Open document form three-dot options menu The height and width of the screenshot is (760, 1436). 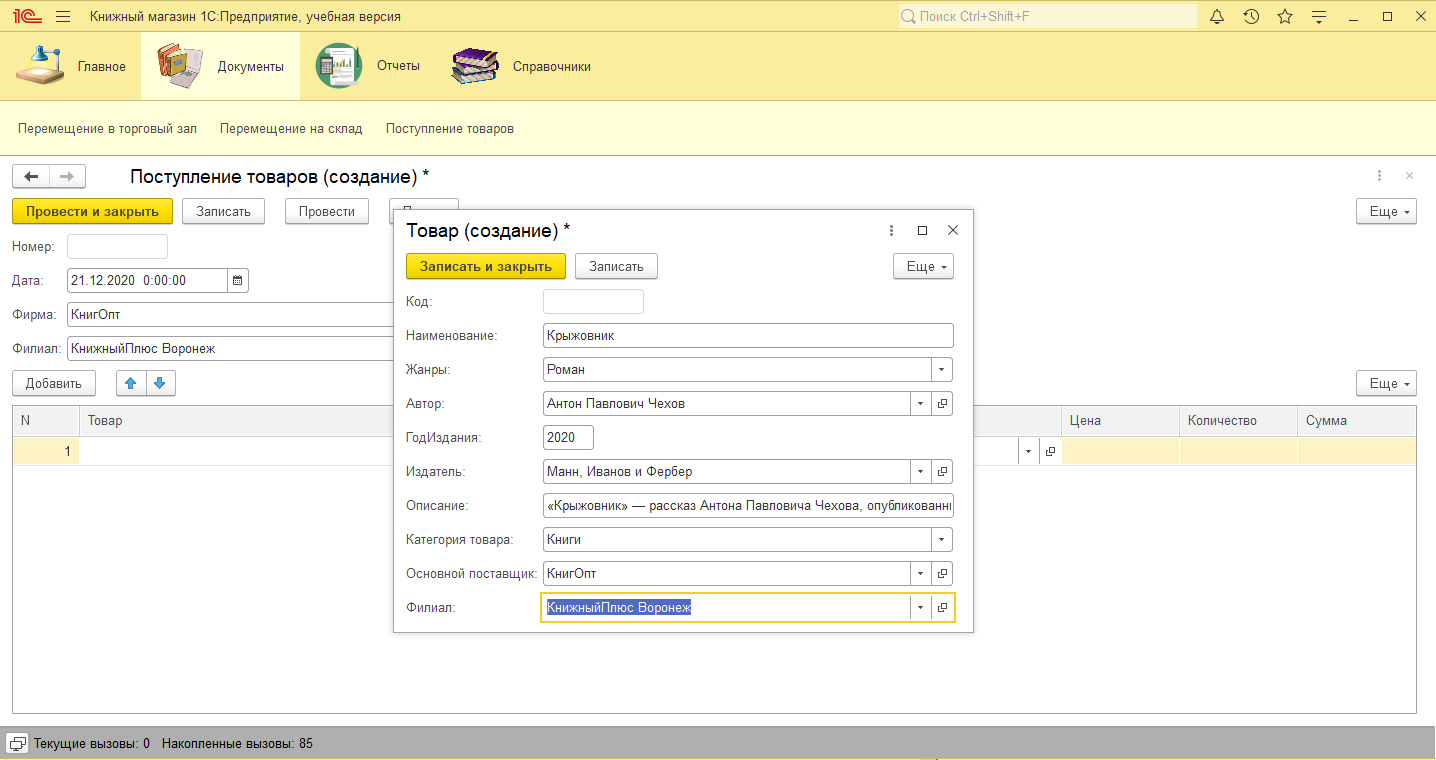click(1380, 175)
